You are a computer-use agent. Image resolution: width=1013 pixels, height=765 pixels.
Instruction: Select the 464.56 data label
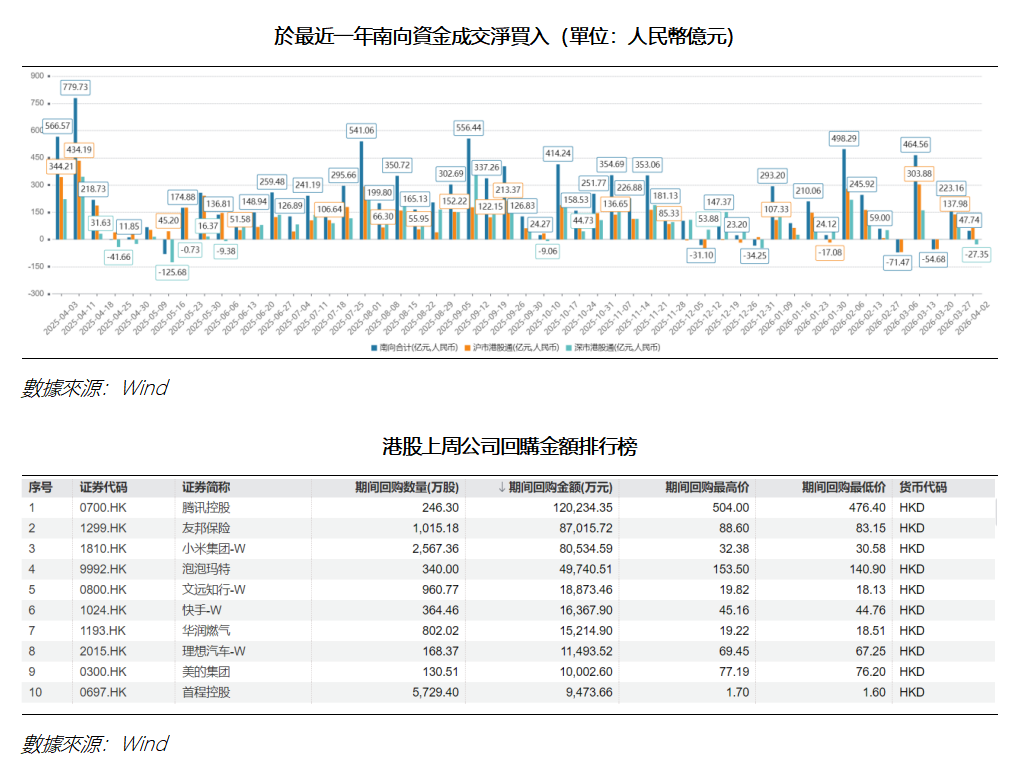pos(915,145)
